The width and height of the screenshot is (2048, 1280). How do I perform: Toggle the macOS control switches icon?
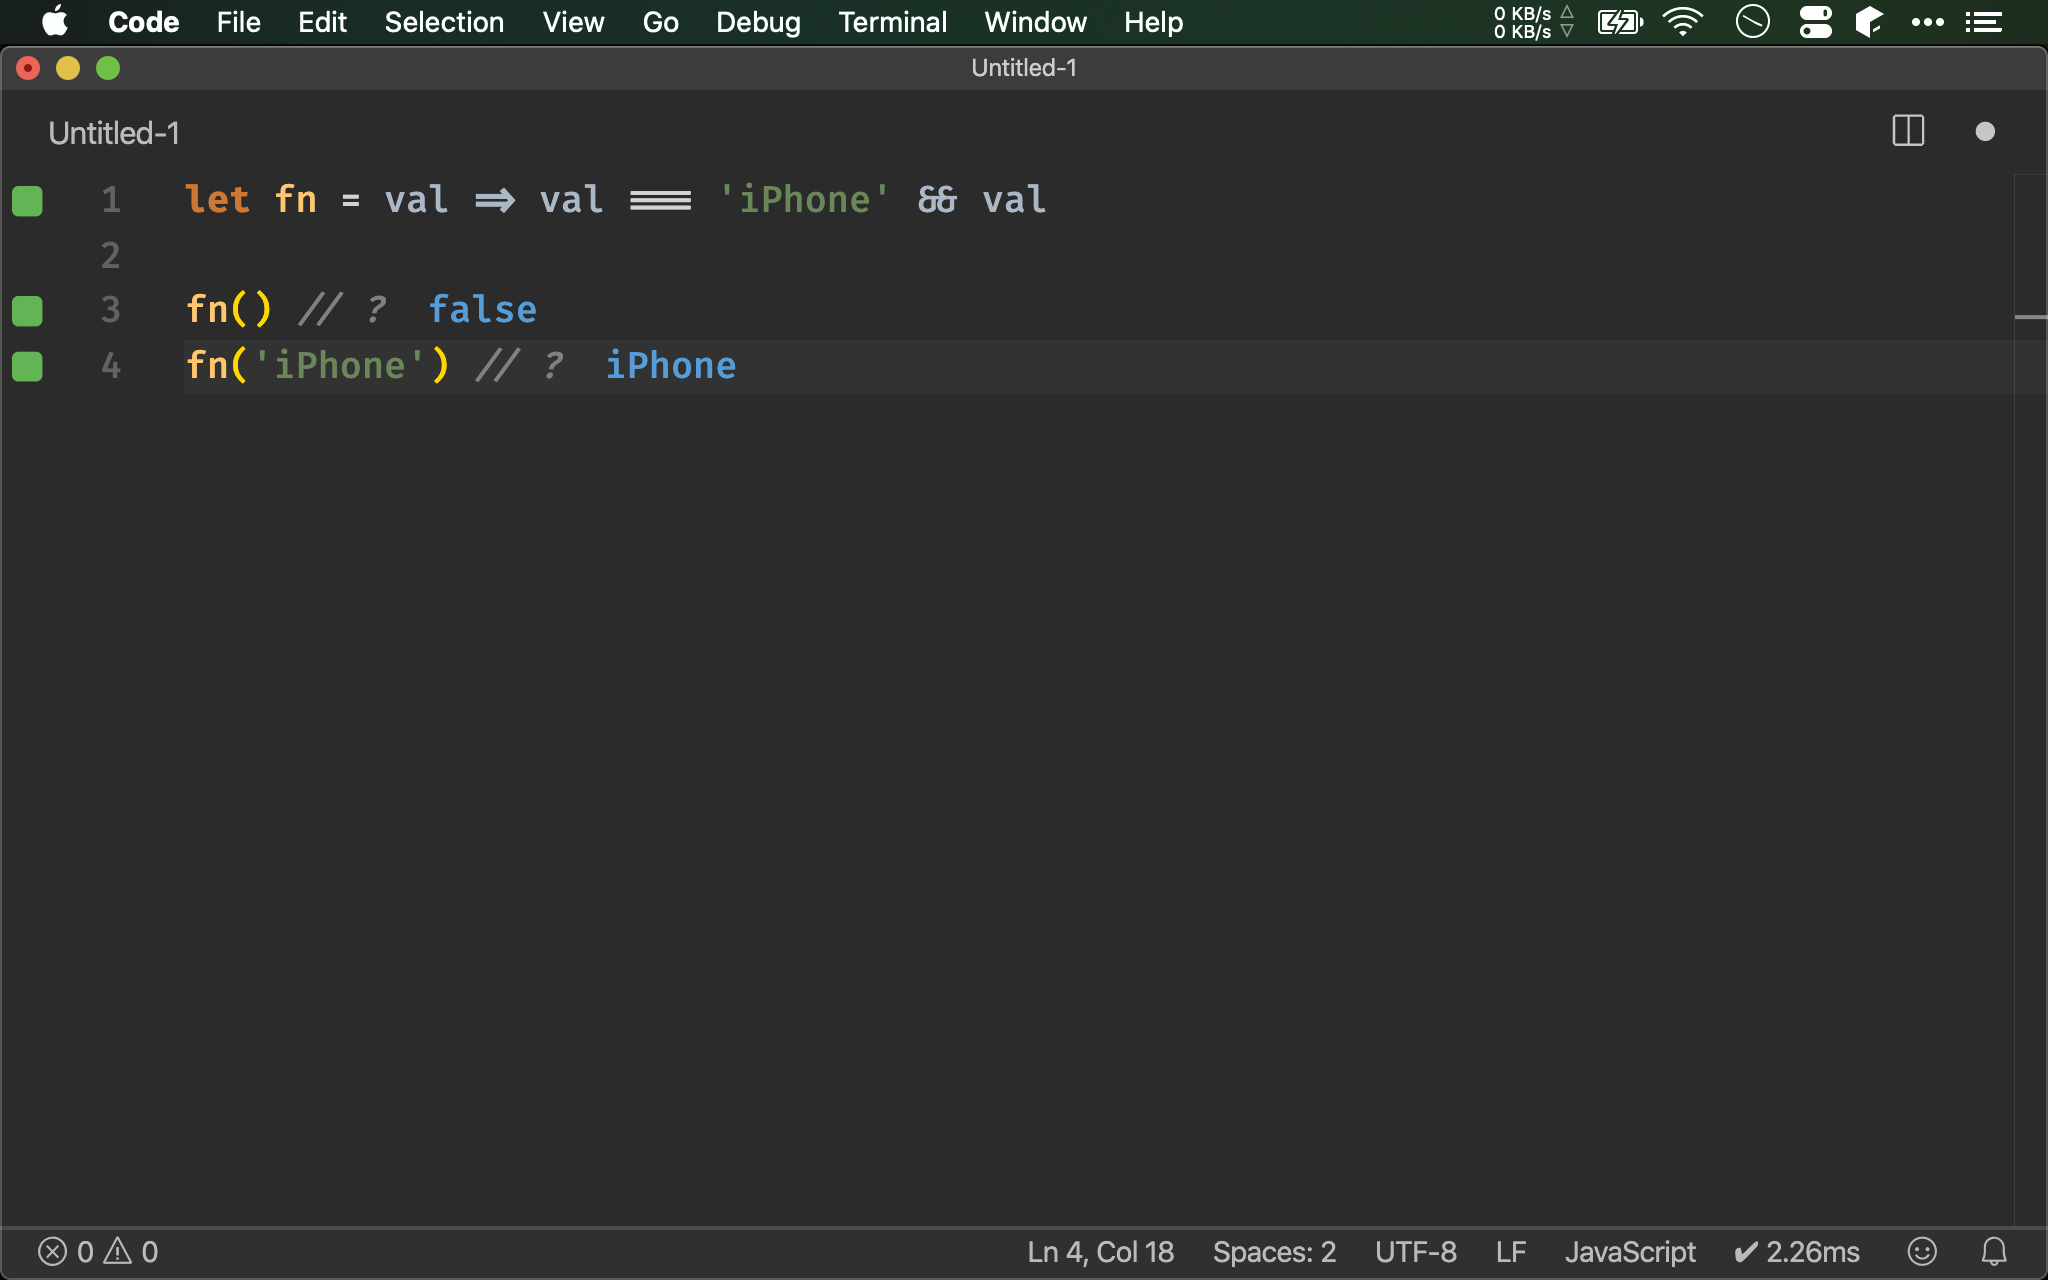click(x=1815, y=22)
